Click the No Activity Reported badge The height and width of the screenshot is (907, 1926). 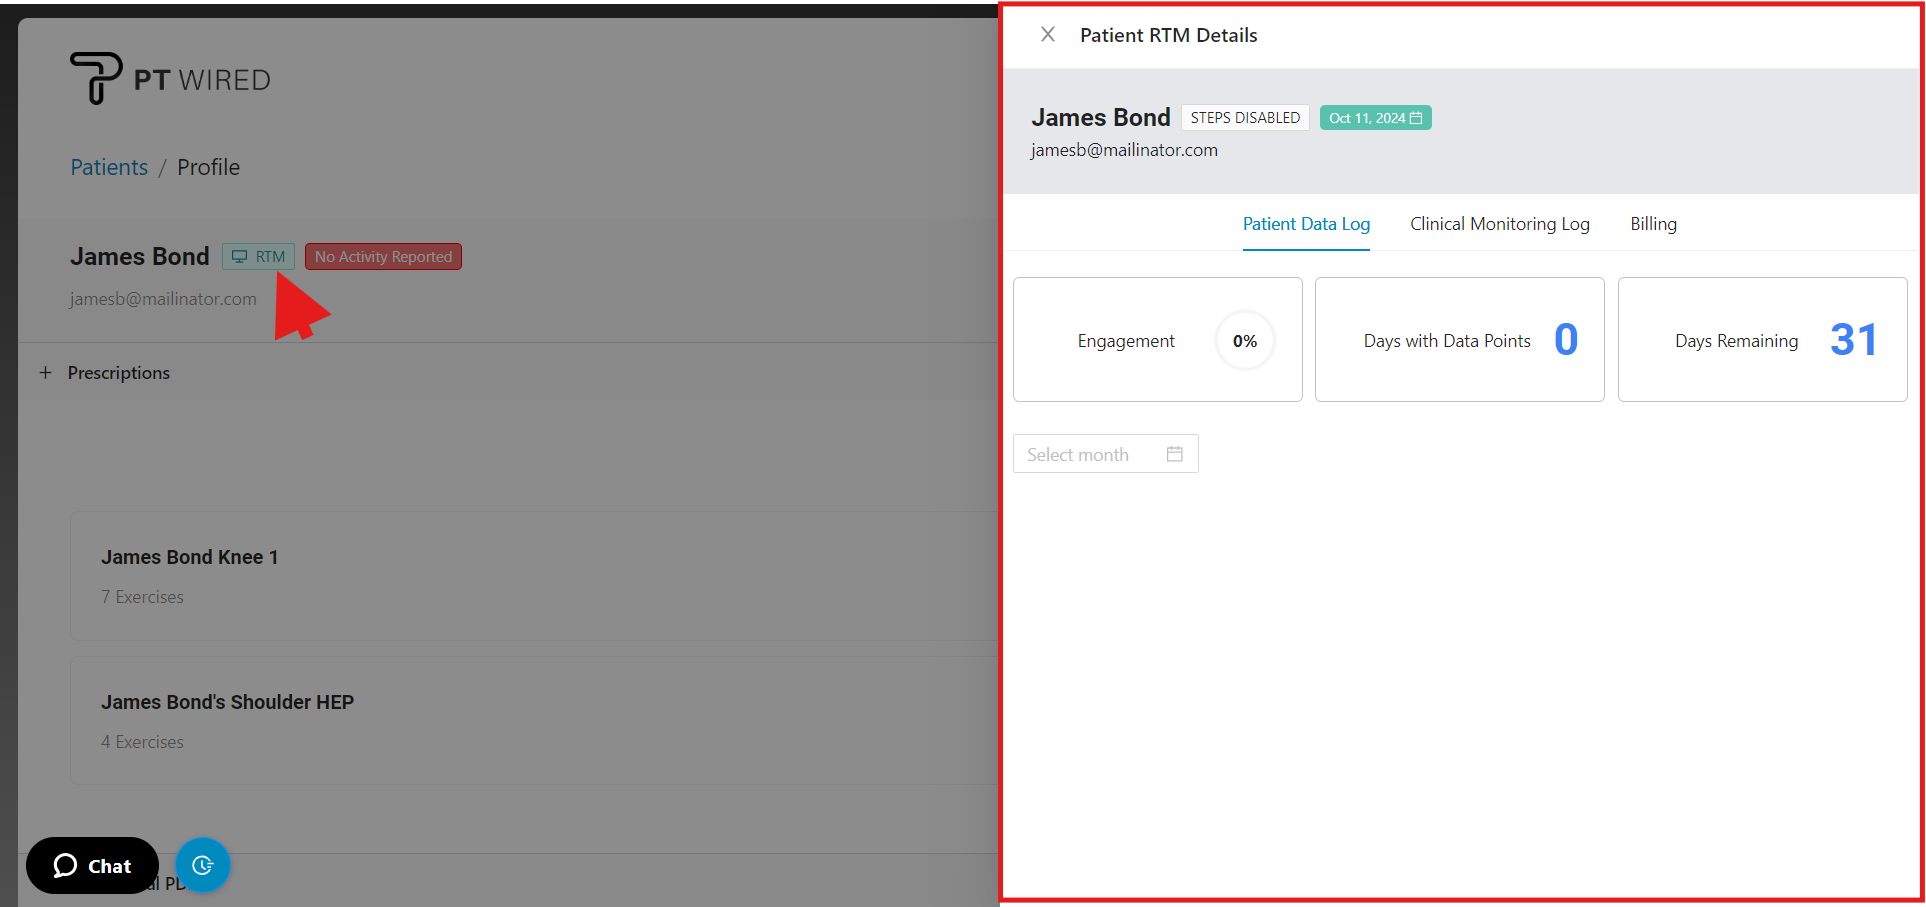383,257
